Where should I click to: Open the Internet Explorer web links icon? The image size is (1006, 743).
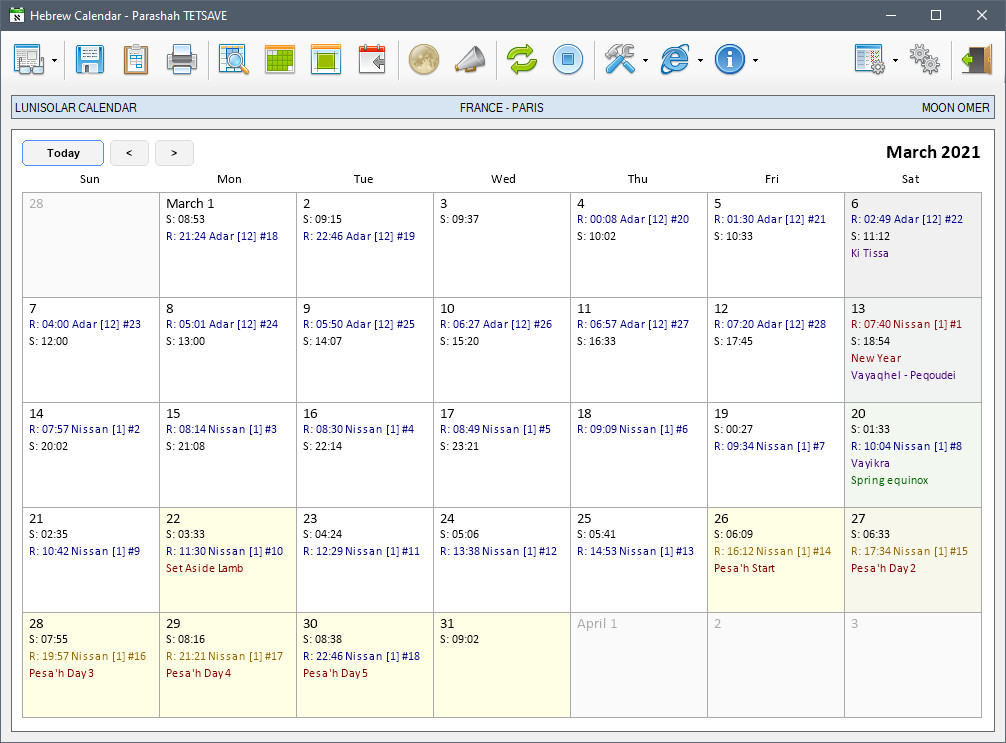[675, 60]
